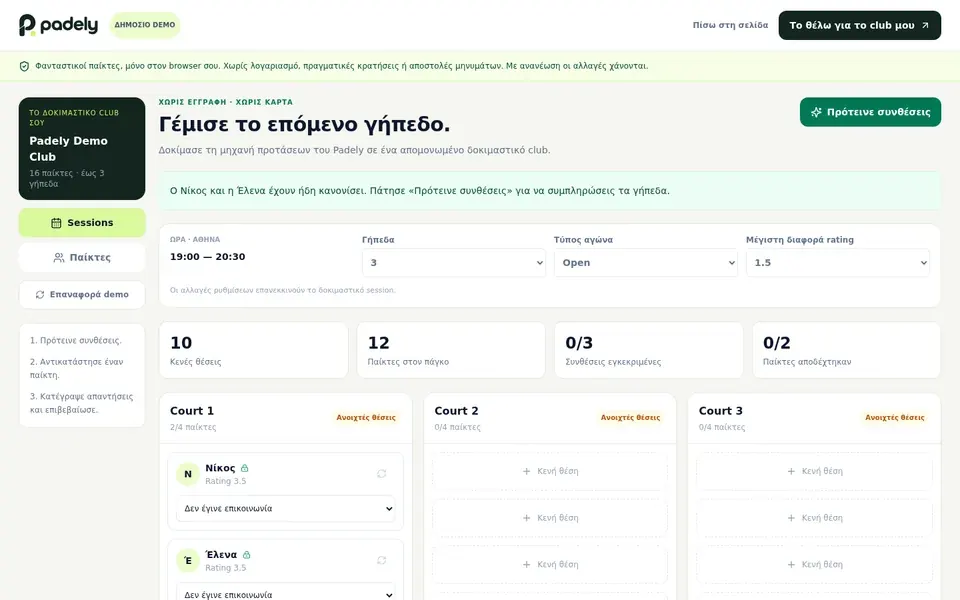Click the people icon beside Παίκτες
Viewport: 960px width, 600px height.
coord(59,258)
